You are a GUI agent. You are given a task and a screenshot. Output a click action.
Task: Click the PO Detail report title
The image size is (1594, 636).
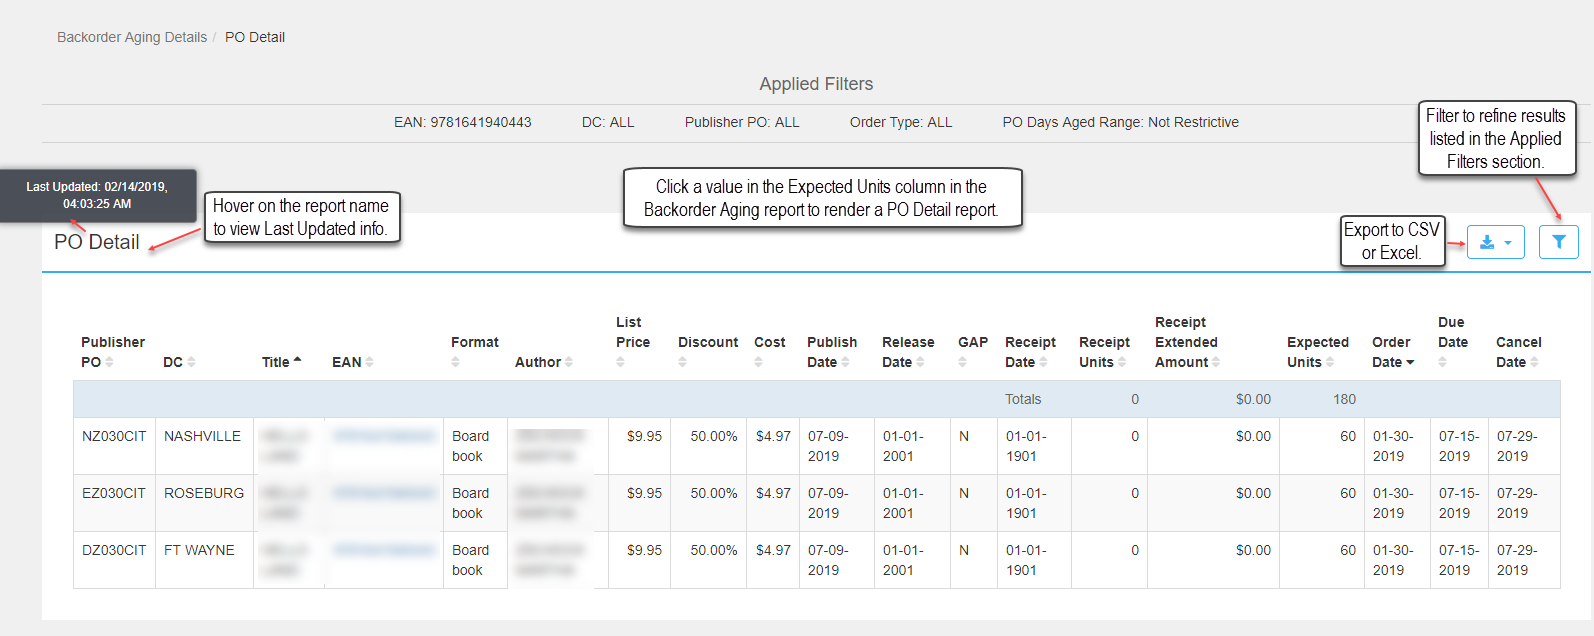pyautogui.click(x=97, y=242)
